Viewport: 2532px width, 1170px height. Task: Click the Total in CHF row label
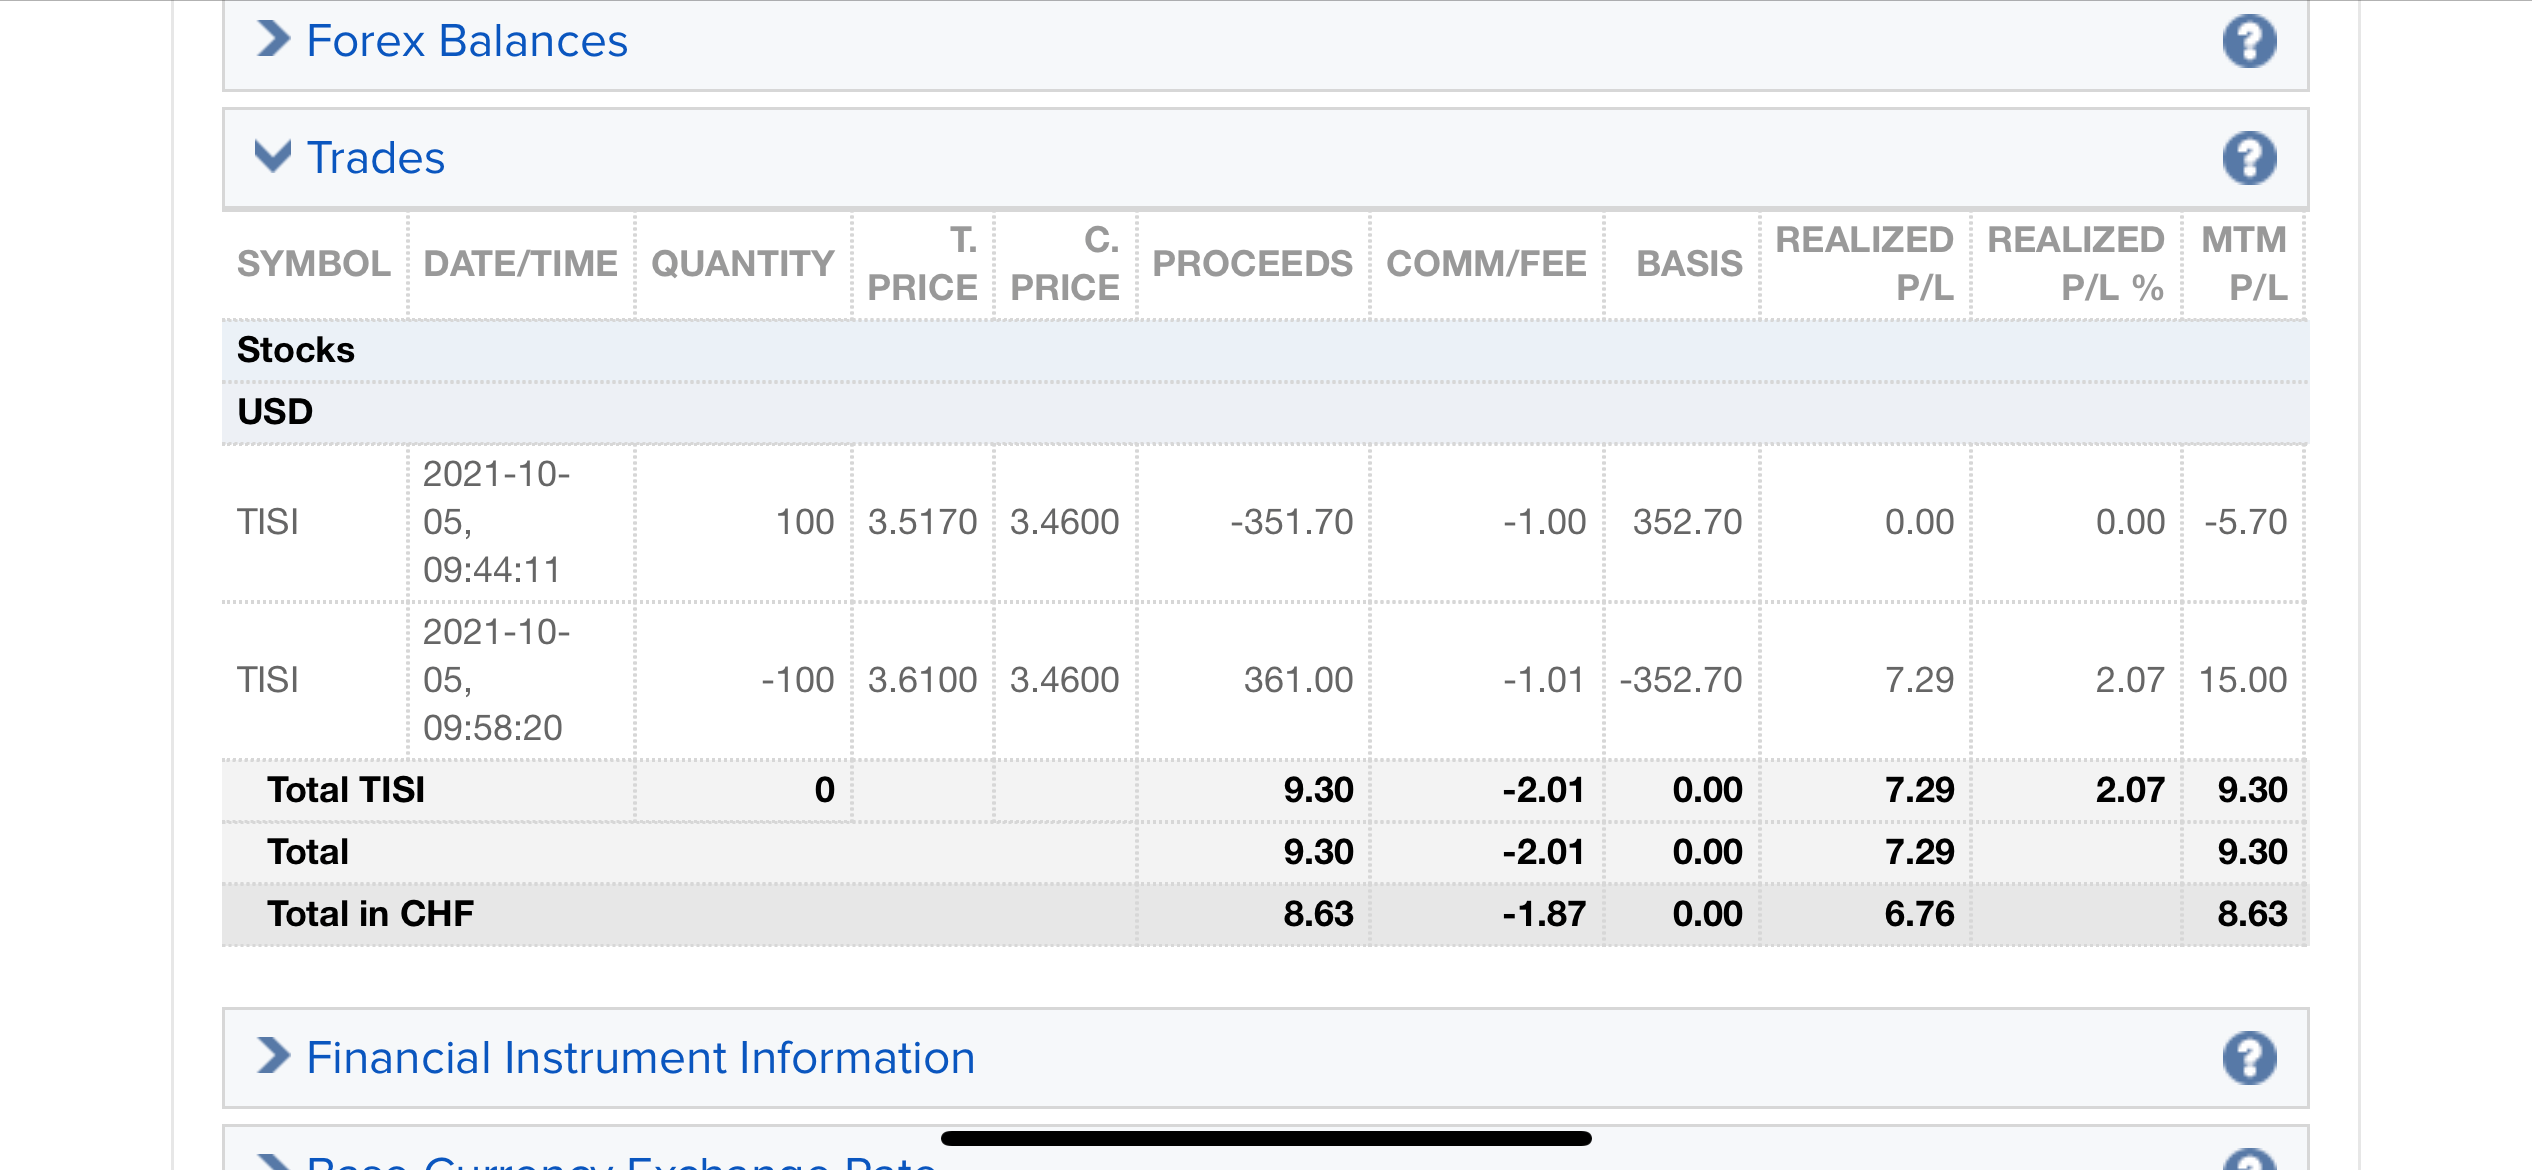pos(370,914)
